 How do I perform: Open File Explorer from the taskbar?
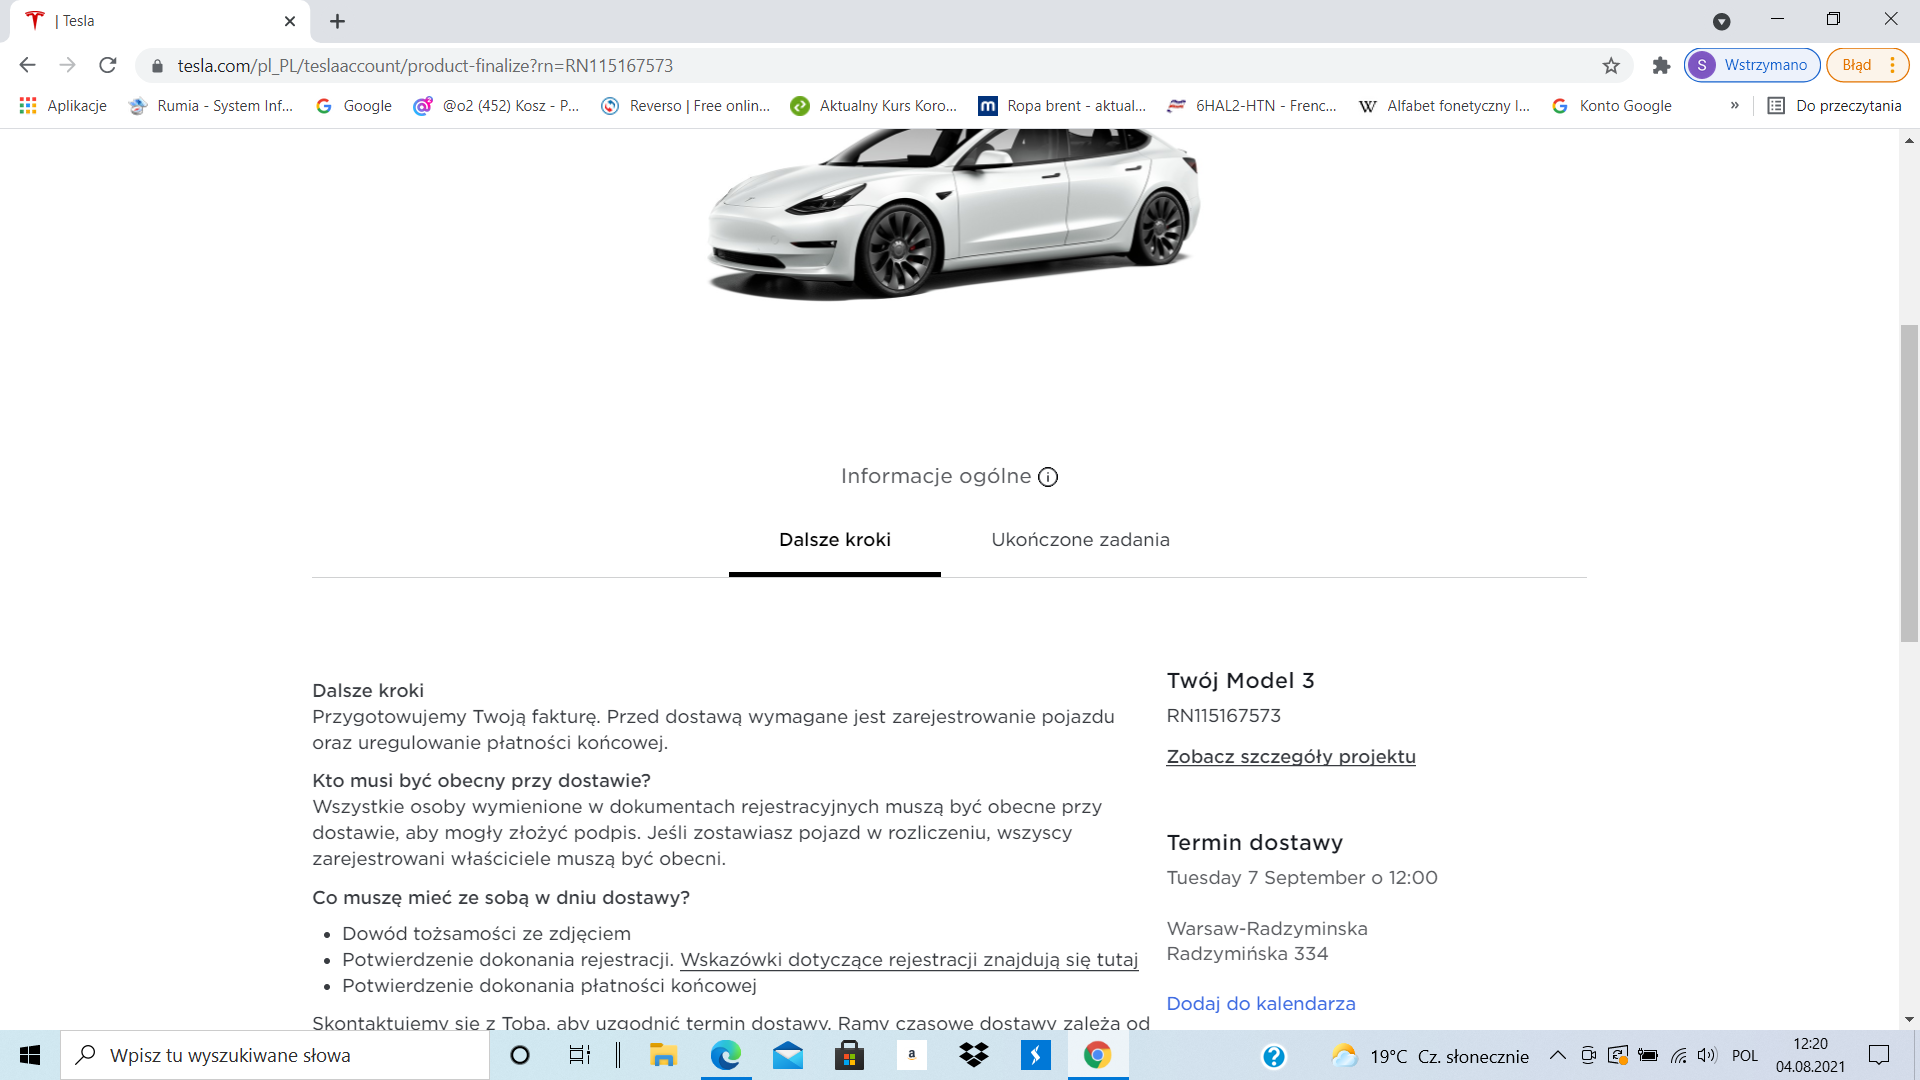[663, 1055]
